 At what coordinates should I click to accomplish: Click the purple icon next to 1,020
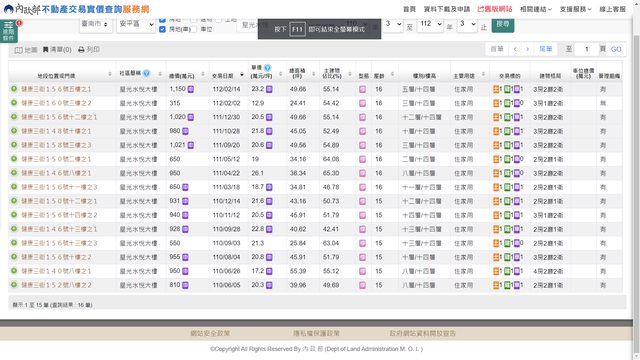pos(191,117)
